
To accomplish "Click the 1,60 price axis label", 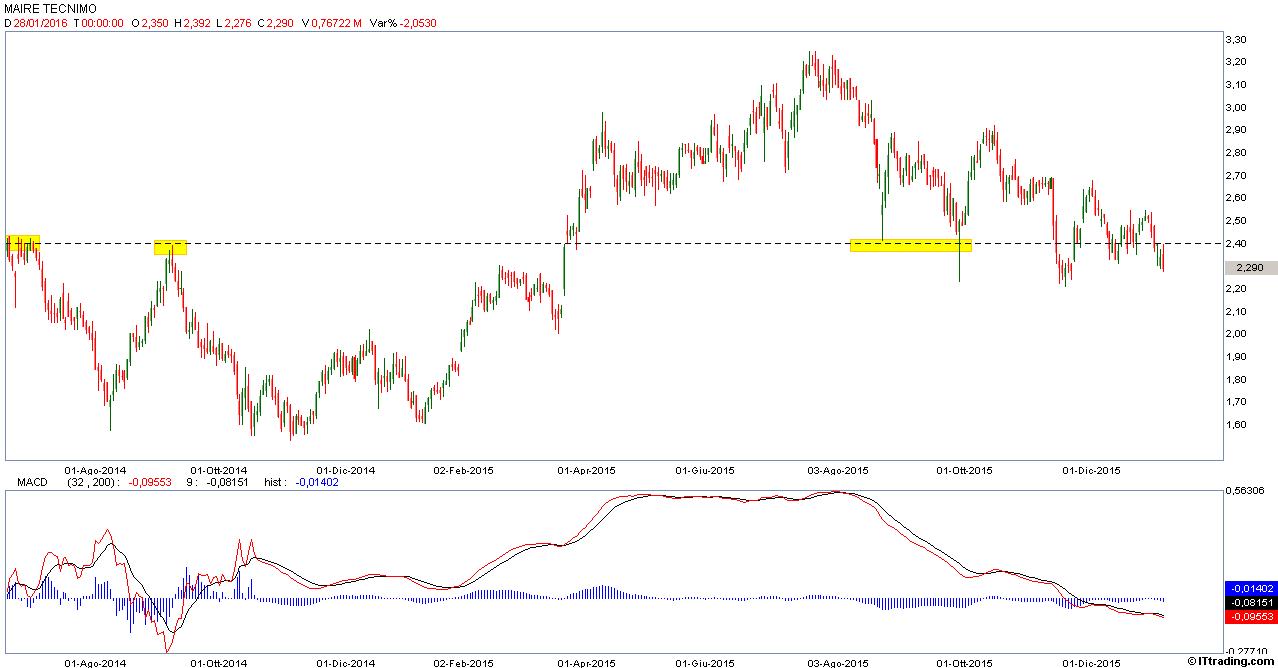I will (x=1235, y=424).
